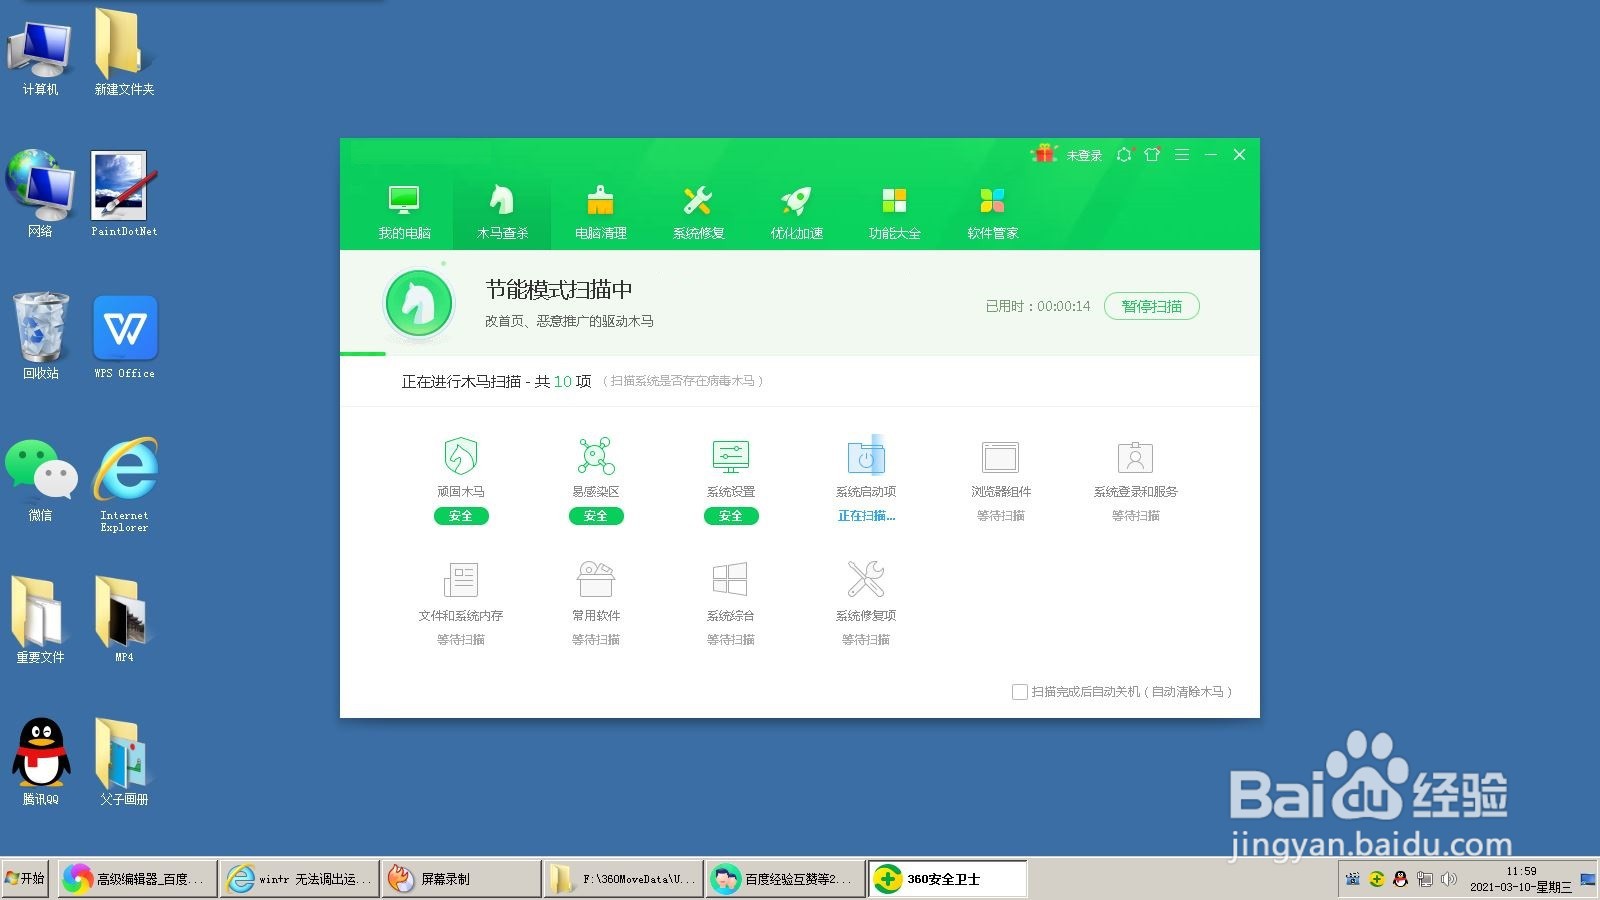The width and height of the screenshot is (1600, 900).
Task: Open the 我的电脑 tab in 360
Action: (x=404, y=212)
